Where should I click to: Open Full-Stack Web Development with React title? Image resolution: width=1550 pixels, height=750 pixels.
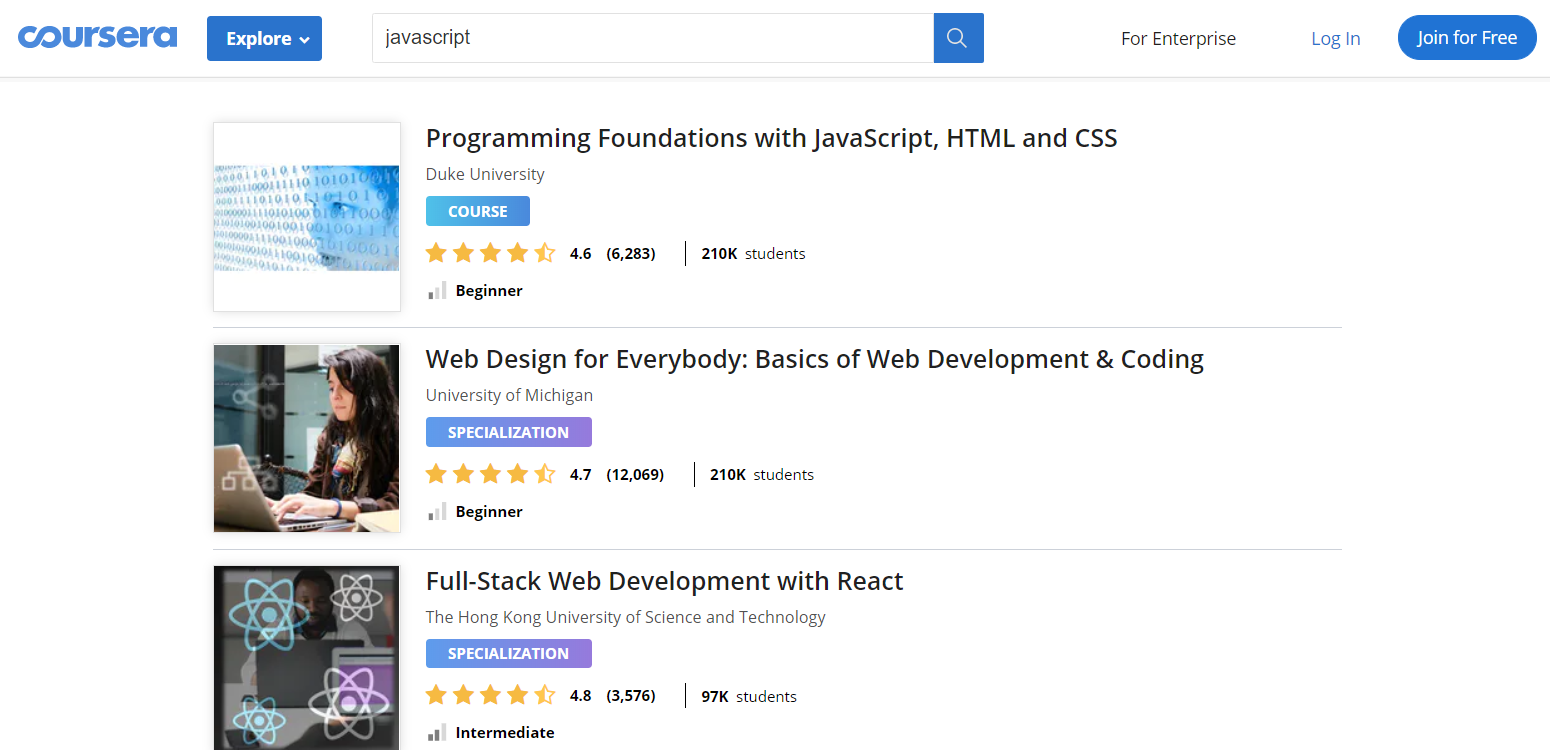(664, 581)
